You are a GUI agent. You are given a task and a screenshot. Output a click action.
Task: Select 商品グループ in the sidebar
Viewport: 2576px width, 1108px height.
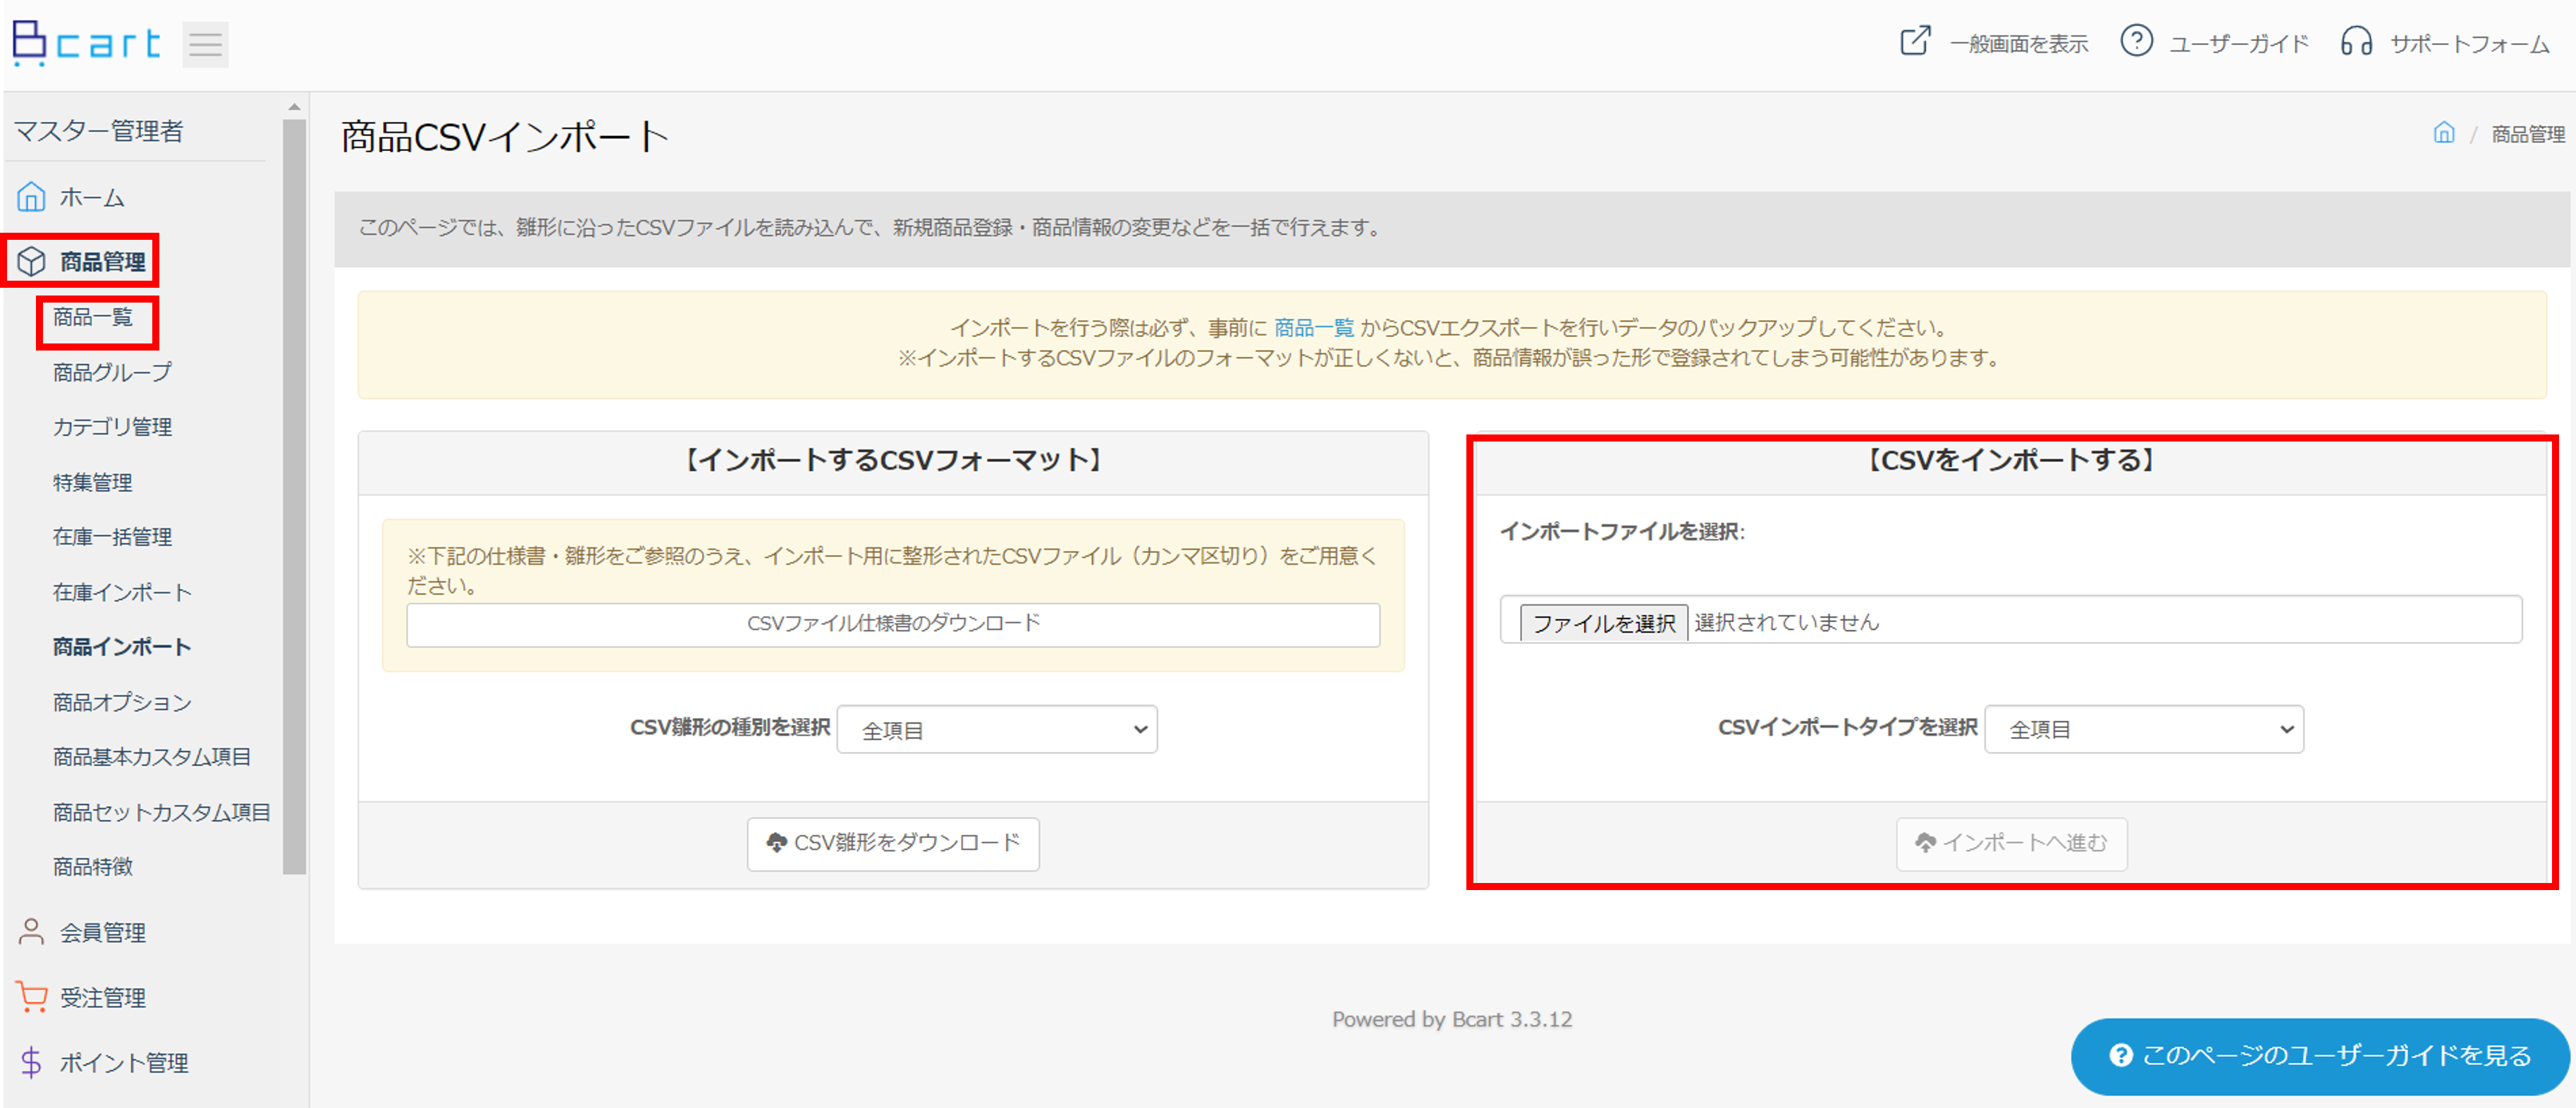tap(112, 372)
